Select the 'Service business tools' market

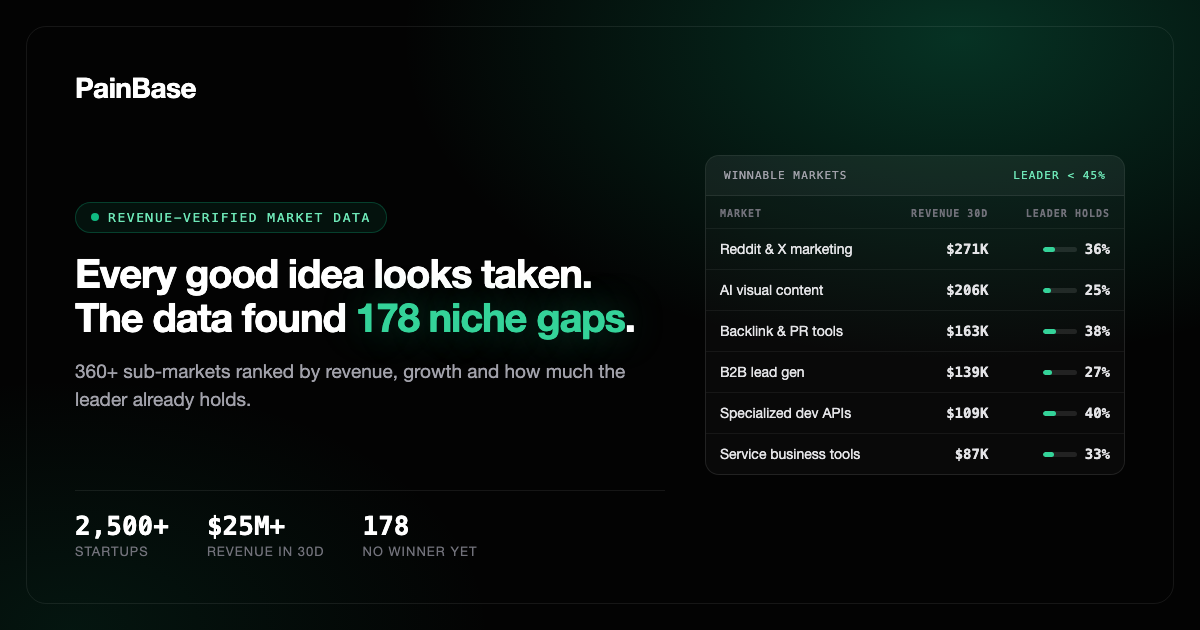pyautogui.click(x=915, y=454)
